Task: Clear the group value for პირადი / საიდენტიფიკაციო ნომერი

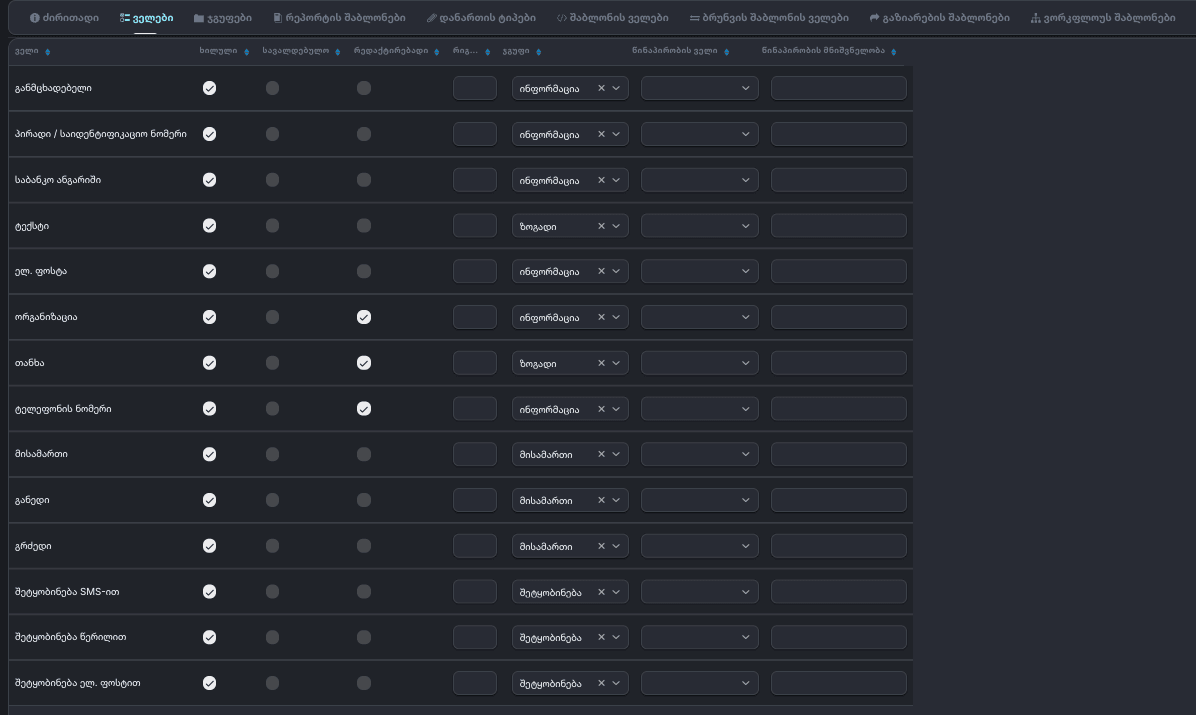Action: pos(601,134)
